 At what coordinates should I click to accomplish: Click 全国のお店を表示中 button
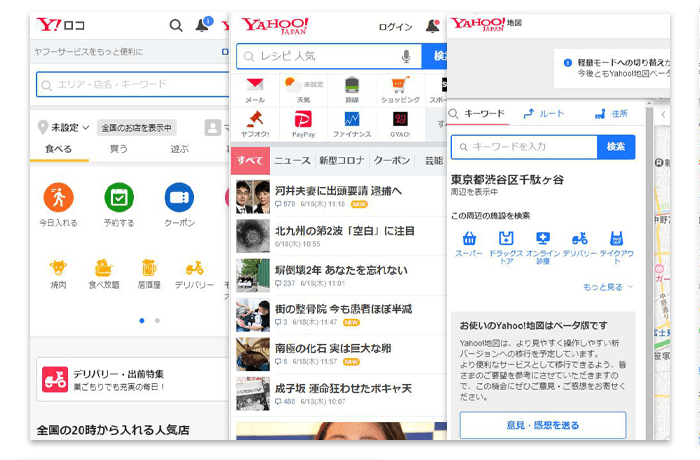[x=136, y=128]
